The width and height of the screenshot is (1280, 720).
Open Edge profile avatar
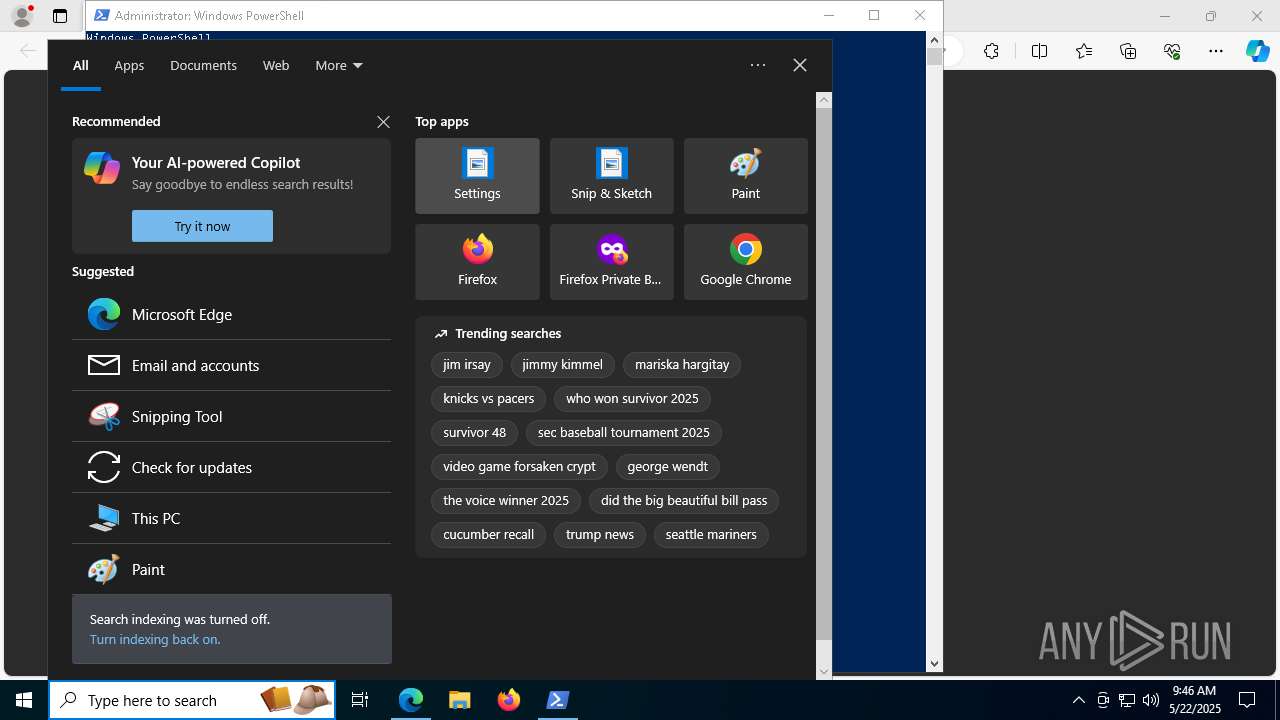22,15
